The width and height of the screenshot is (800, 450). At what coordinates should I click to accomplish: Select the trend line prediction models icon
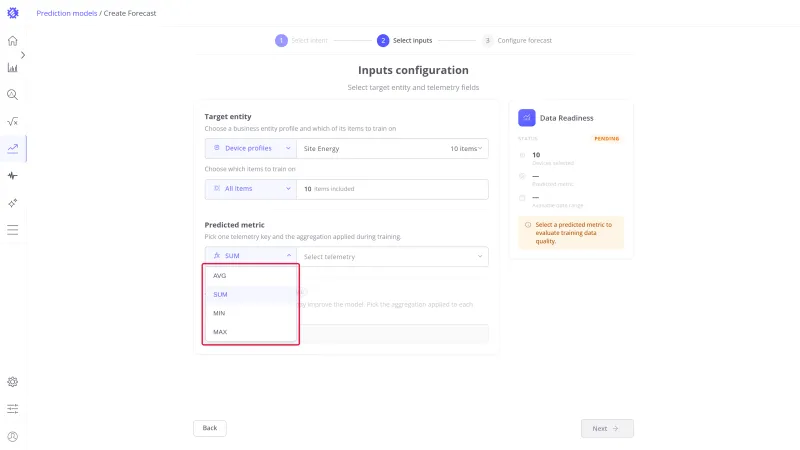[x=13, y=148]
